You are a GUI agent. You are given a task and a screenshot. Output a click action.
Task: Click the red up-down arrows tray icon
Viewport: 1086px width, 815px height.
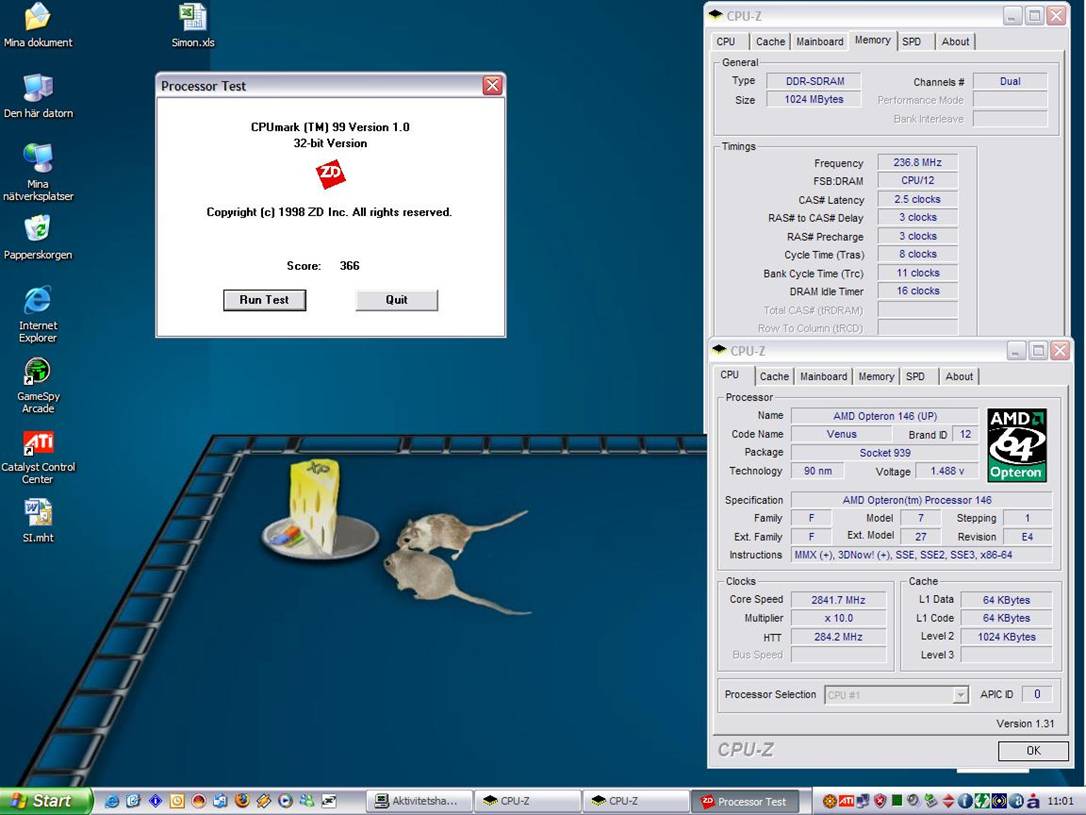[948, 801]
